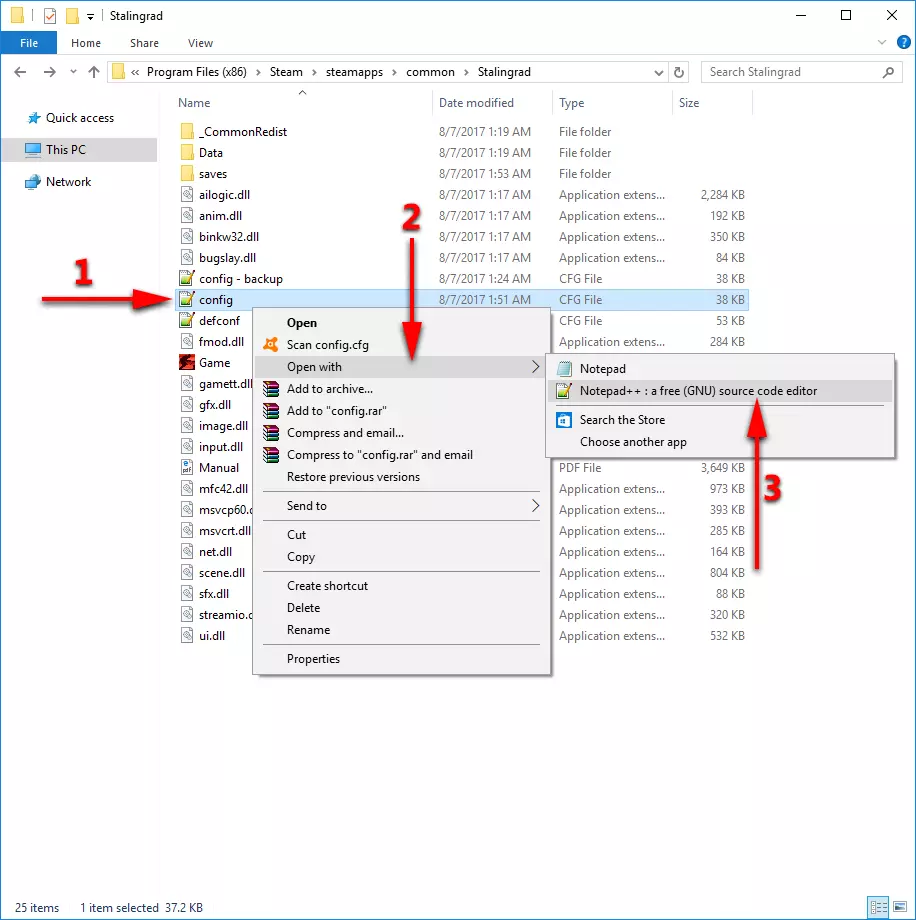This screenshot has height=920, width=916.
Task: Select the Manual PDF icon
Action: click(187, 468)
